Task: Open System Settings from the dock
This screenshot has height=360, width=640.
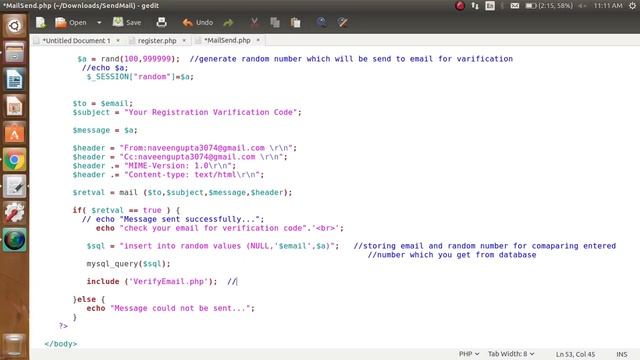Action: 14,213
